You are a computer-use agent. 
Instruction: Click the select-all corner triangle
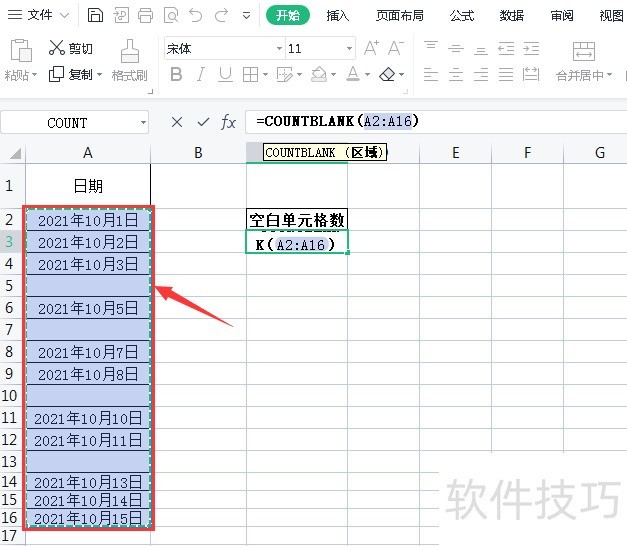pos(14,153)
